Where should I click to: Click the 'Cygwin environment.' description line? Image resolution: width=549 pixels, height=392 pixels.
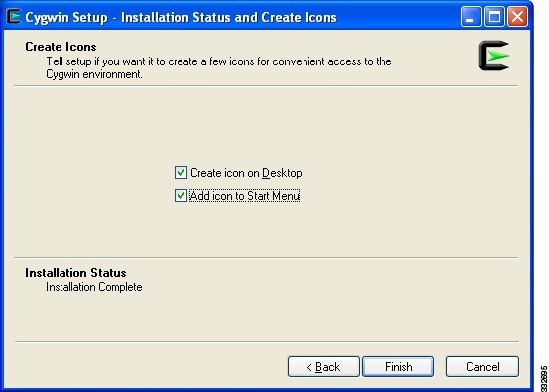[95, 74]
